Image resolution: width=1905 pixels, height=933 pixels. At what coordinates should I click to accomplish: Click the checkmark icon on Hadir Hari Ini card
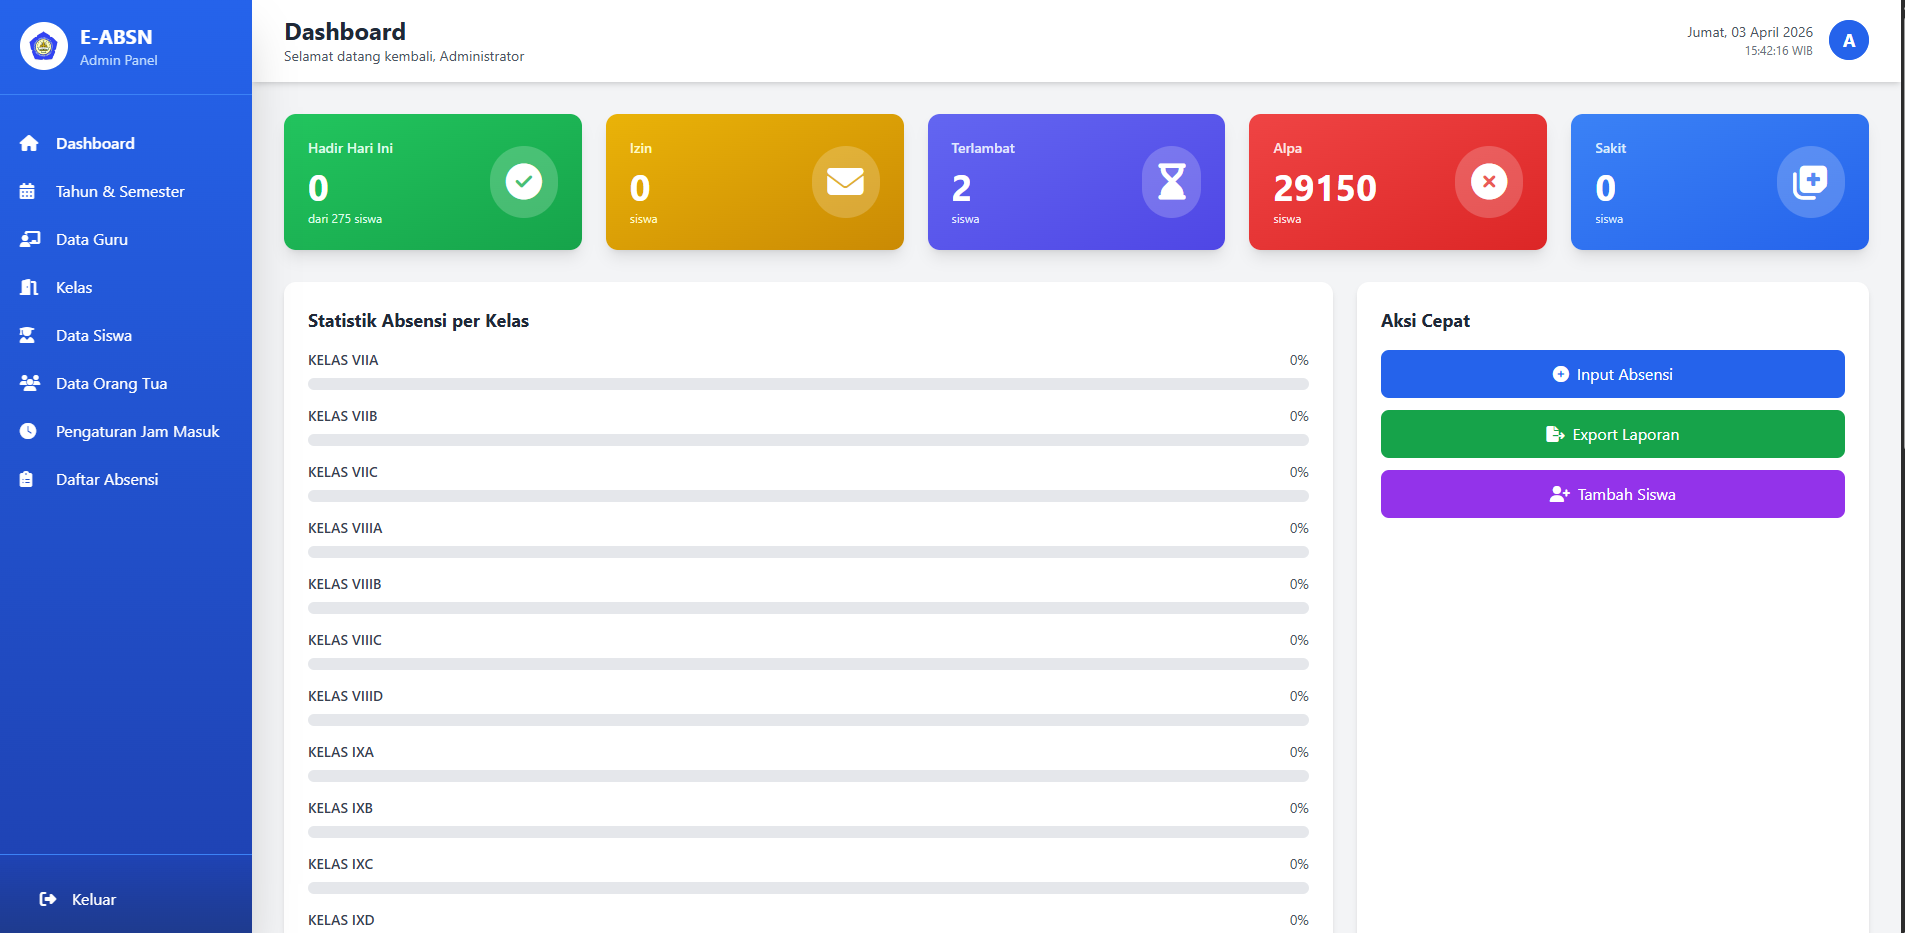[523, 181]
